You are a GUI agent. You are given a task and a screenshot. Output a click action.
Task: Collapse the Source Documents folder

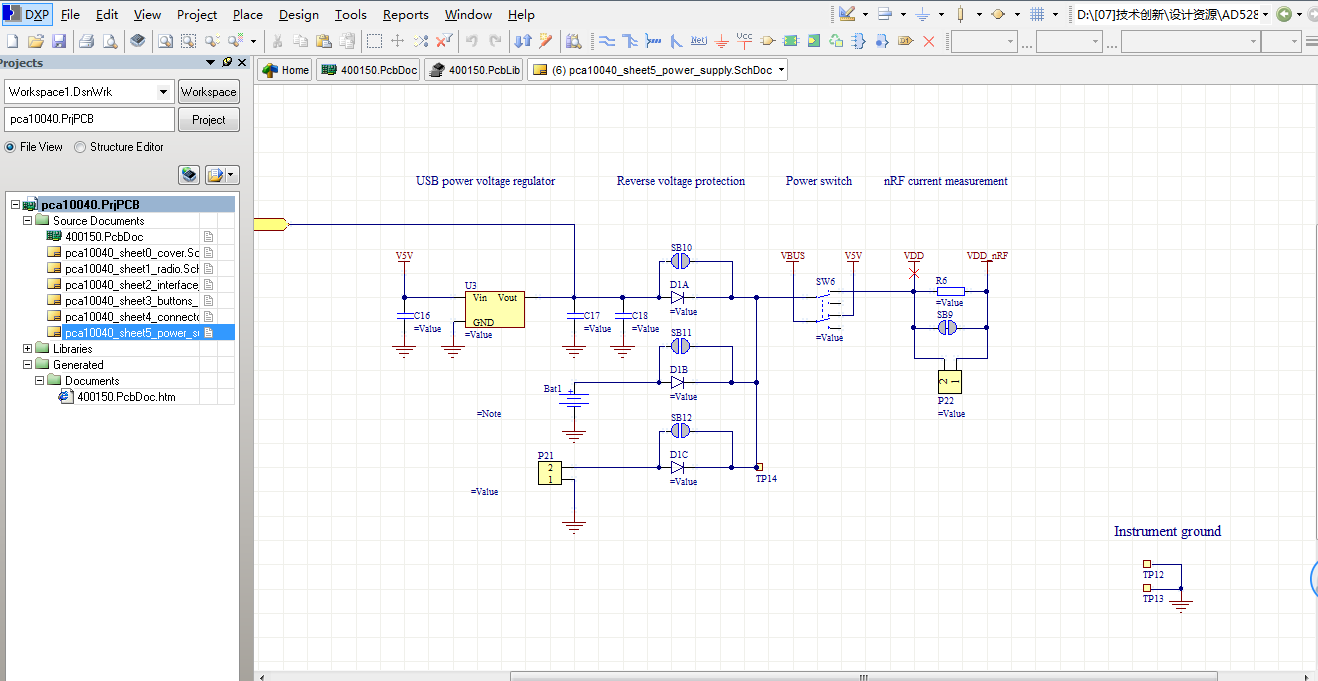28,221
